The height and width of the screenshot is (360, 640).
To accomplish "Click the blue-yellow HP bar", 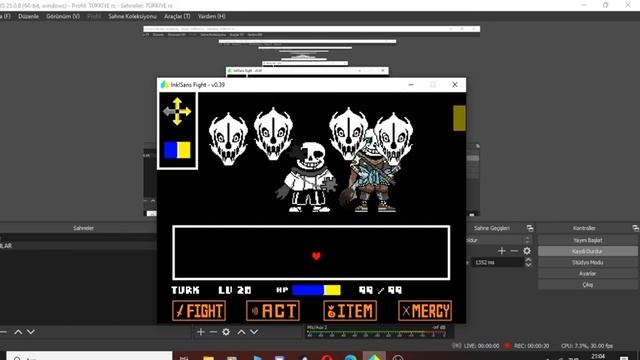I will 316,290.
